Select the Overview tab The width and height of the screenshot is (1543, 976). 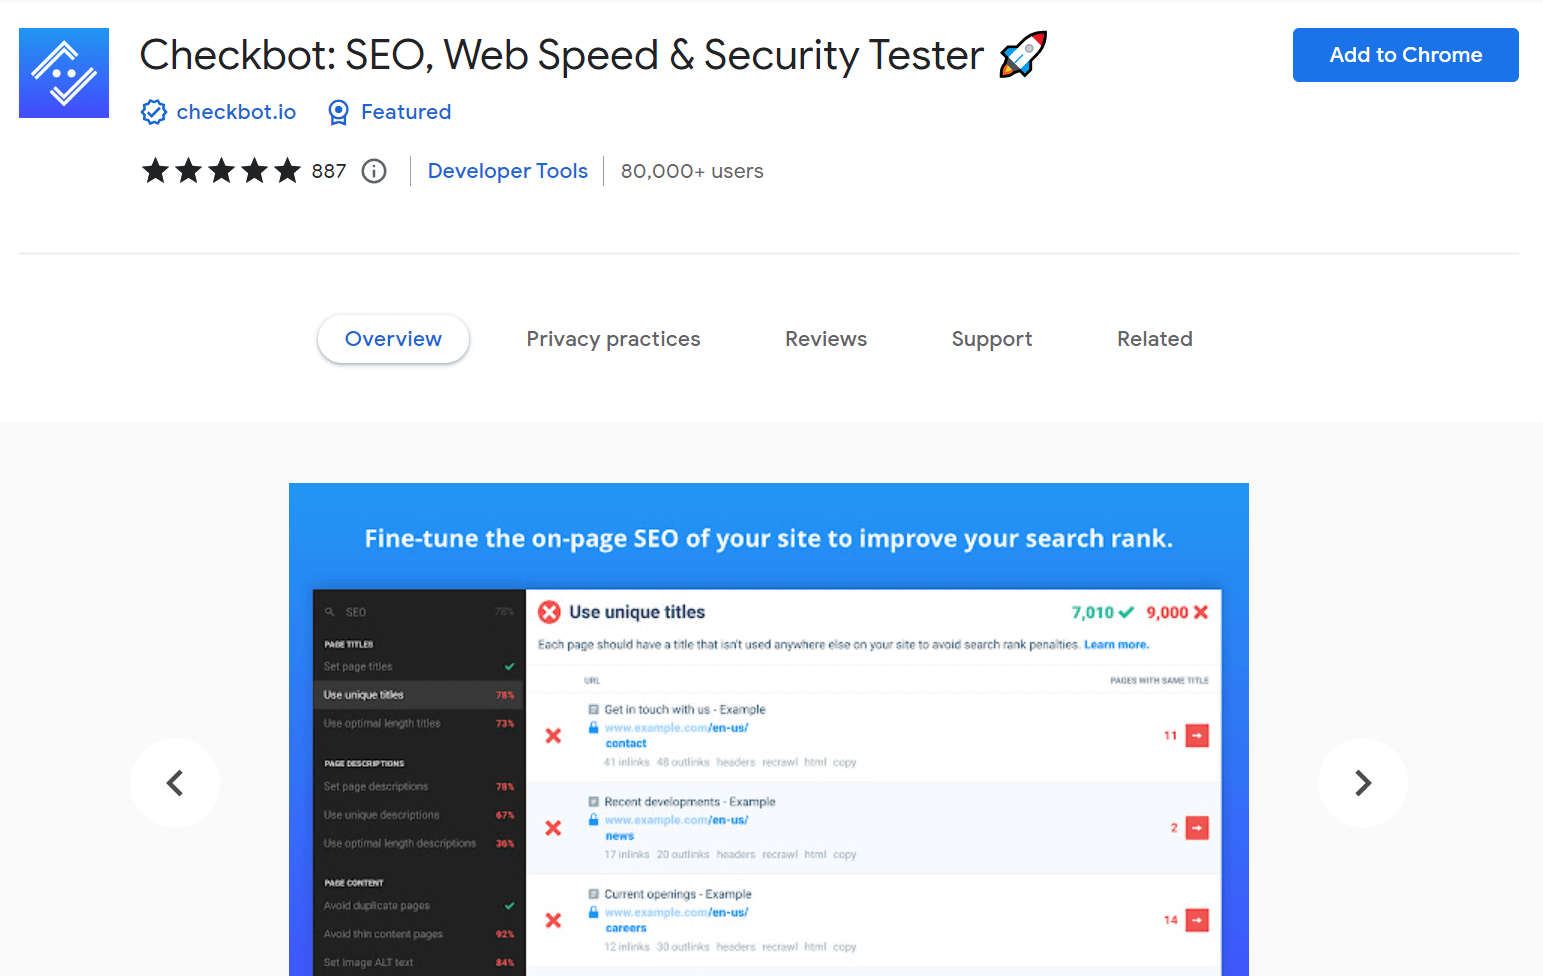(x=393, y=339)
